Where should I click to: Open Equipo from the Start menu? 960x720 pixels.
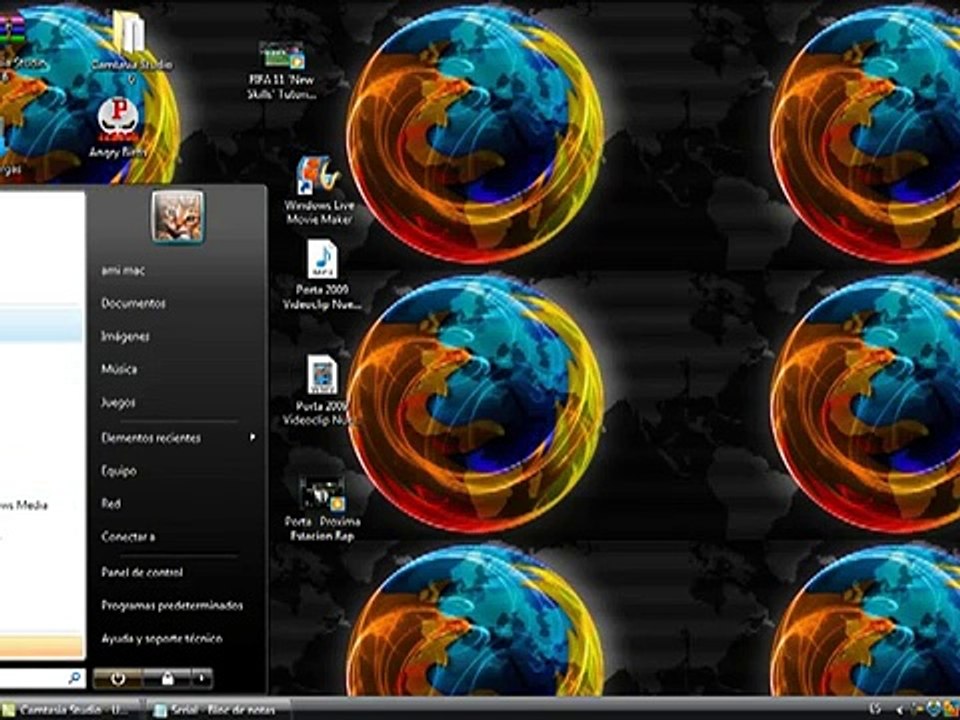(119, 471)
